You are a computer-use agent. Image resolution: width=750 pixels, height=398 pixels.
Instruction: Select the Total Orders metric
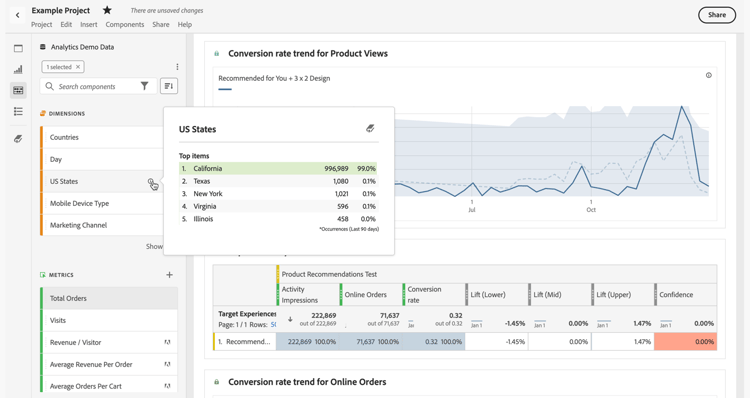point(109,298)
